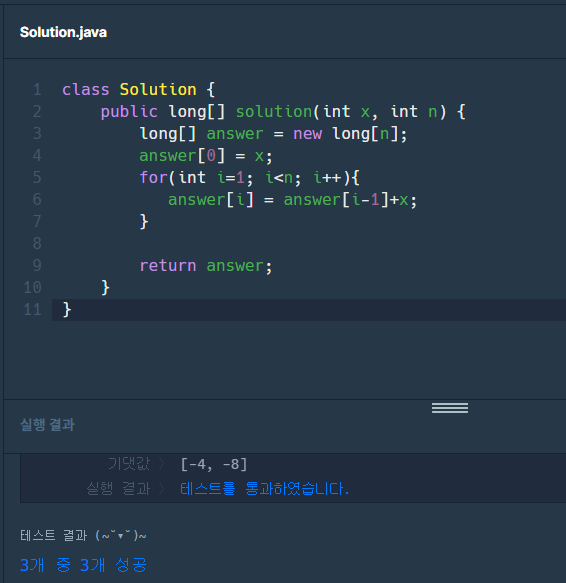Click the '테스트를 통과하였습니다.' result message
This screenshot has width=566, height=583.
tap(264, 489)
